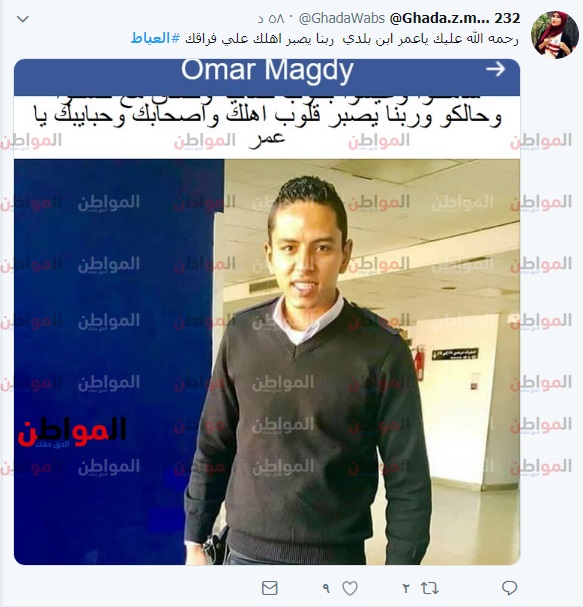Click the arrow icon in the Omar Magdy header
583x607 pixels.
tap(496, 69)
